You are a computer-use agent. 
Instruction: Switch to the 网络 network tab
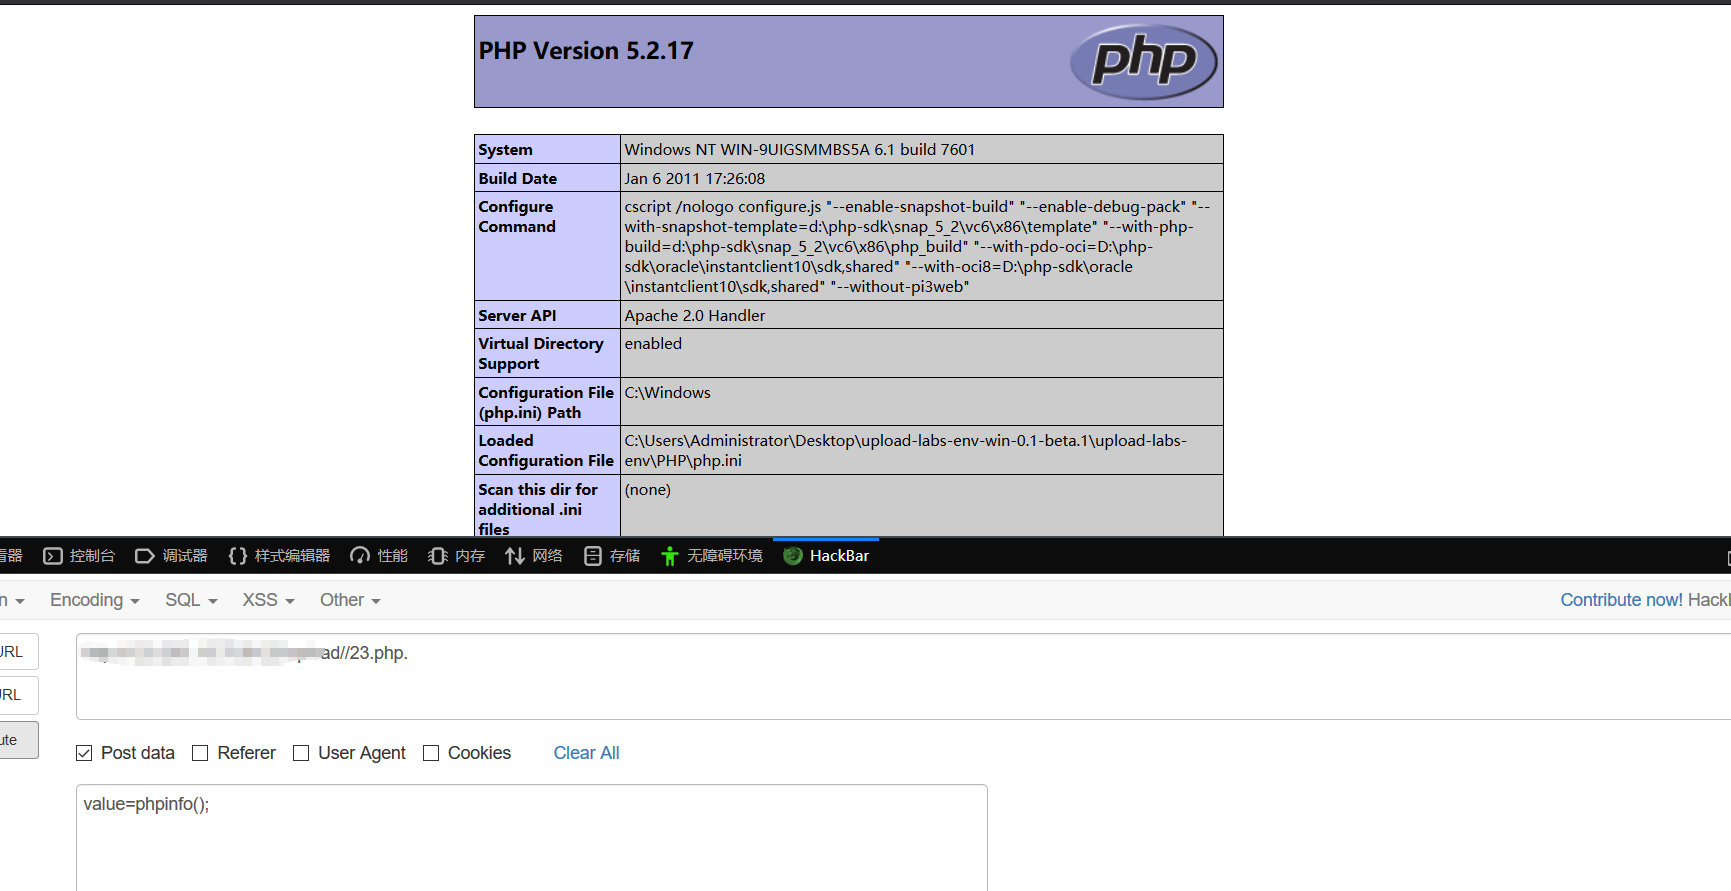[534, 556]
